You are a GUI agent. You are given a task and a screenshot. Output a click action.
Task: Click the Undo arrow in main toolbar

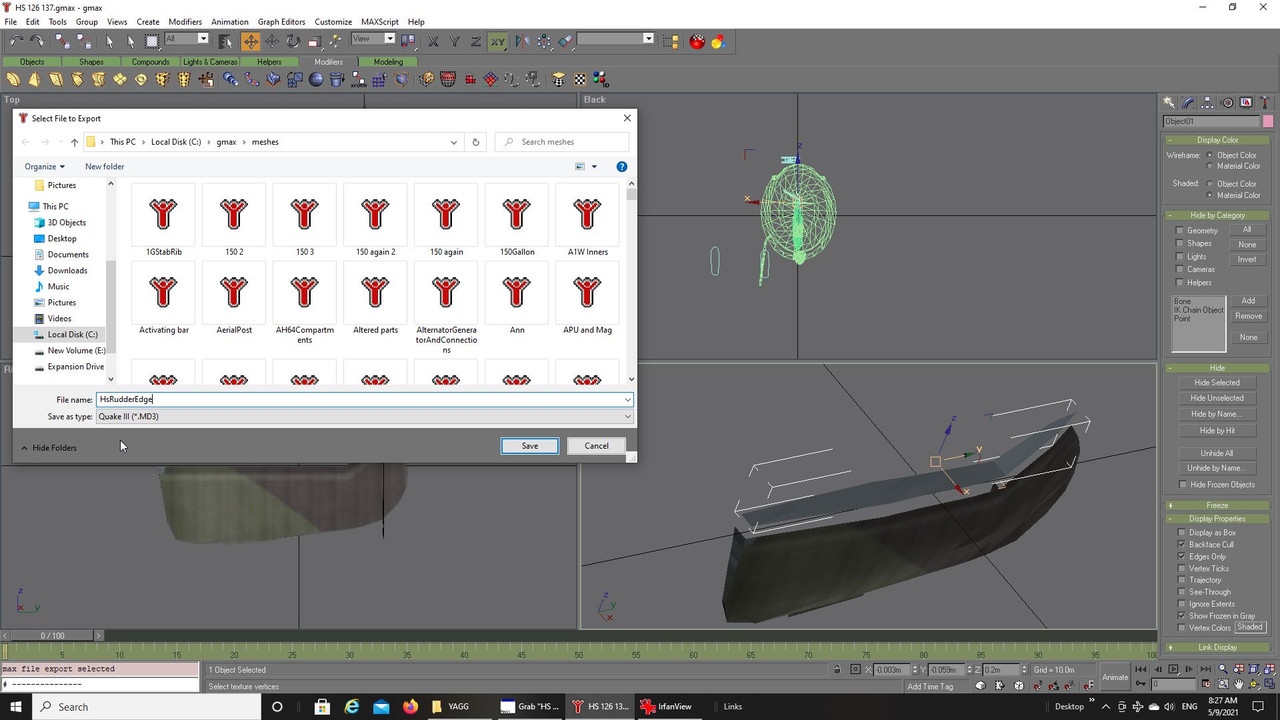16,41
